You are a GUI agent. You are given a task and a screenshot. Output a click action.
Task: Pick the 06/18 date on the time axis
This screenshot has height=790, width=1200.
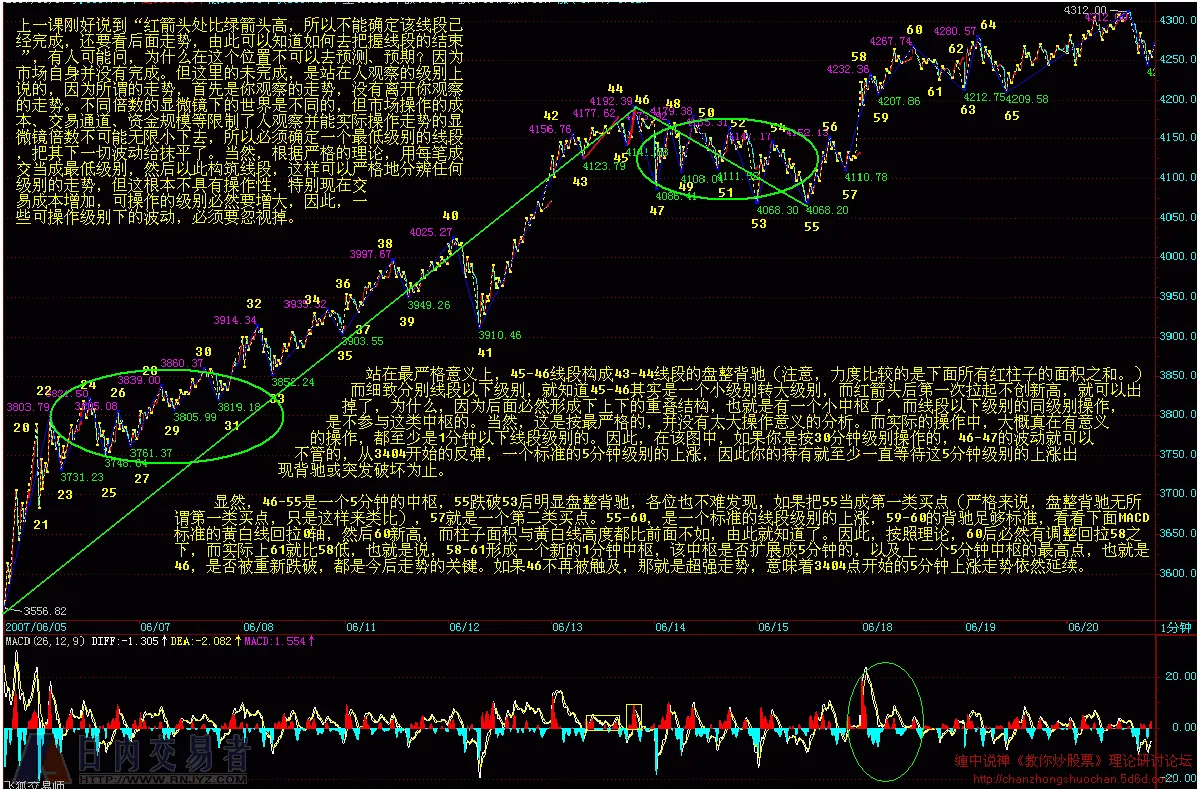(x=876, y=626)
